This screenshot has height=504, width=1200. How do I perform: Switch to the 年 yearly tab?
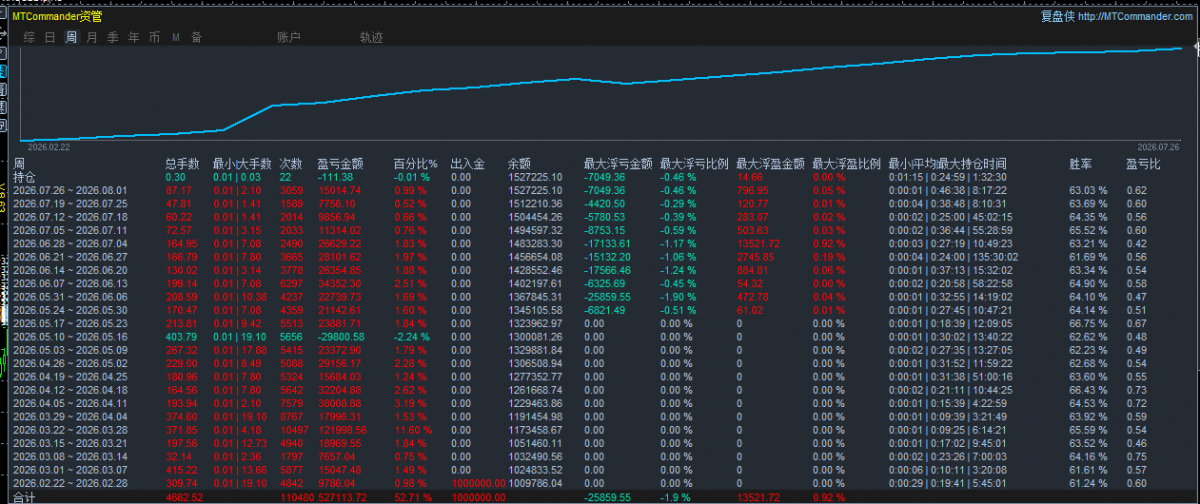click(134, 38)
